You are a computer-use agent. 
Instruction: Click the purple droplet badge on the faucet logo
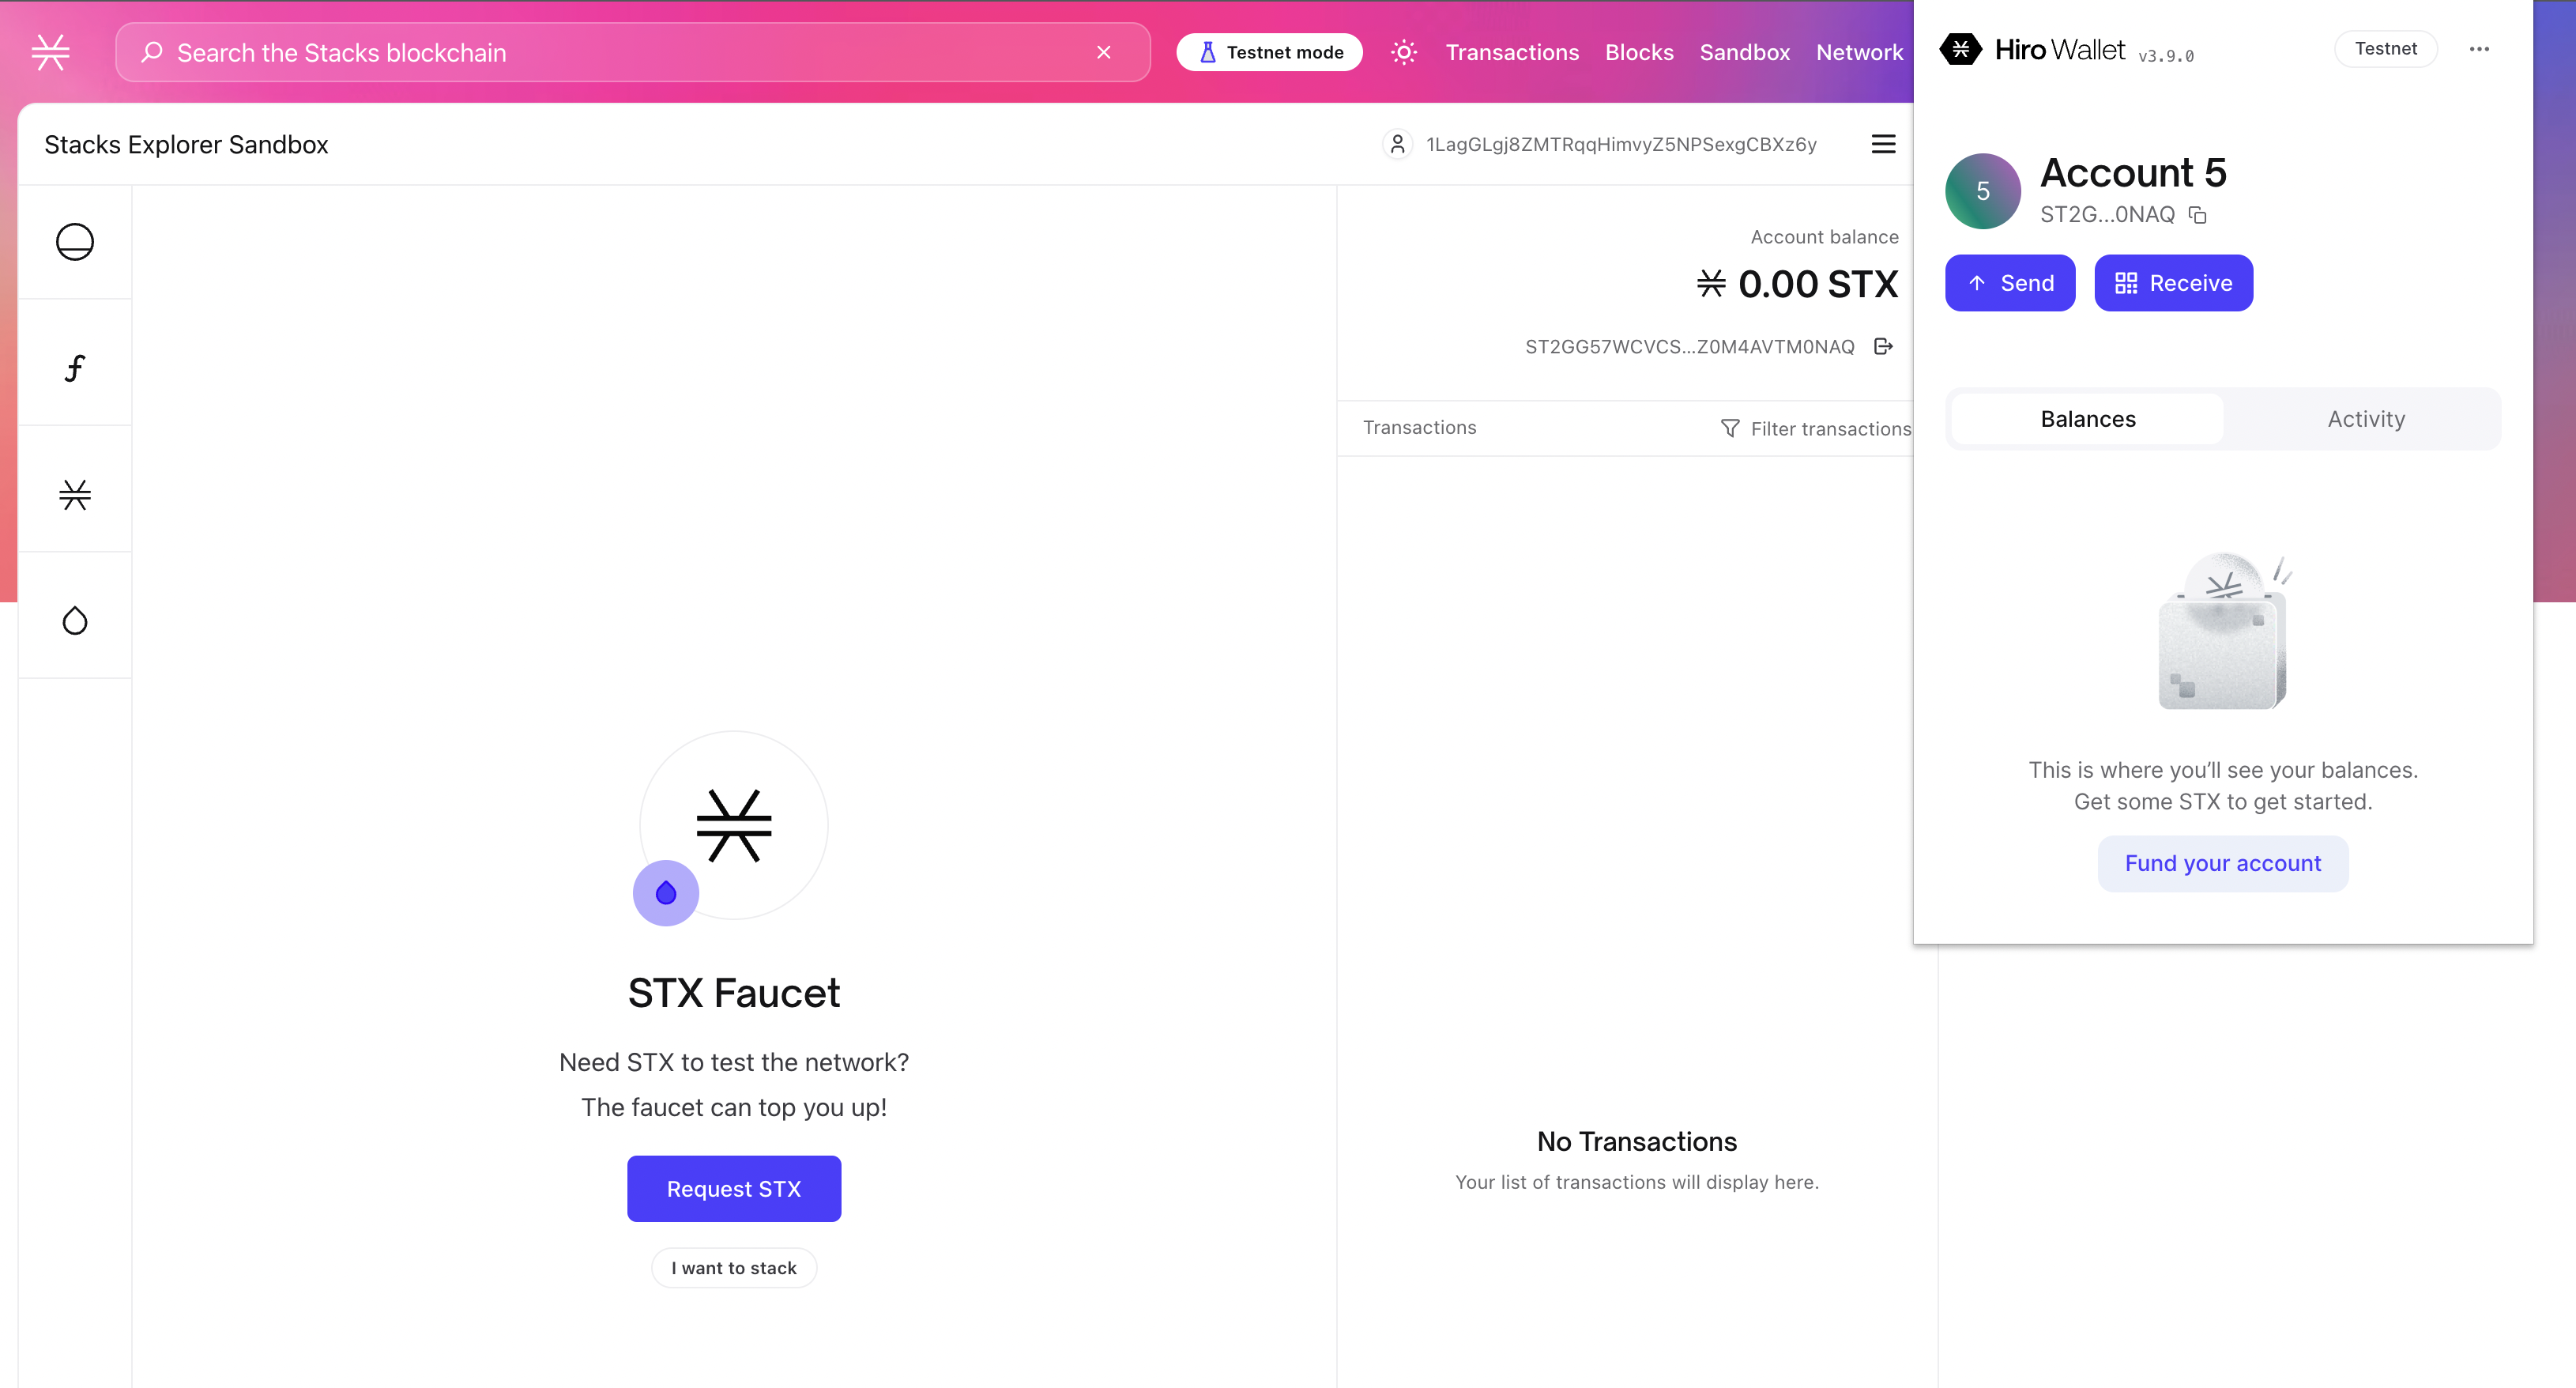(666, 892)
